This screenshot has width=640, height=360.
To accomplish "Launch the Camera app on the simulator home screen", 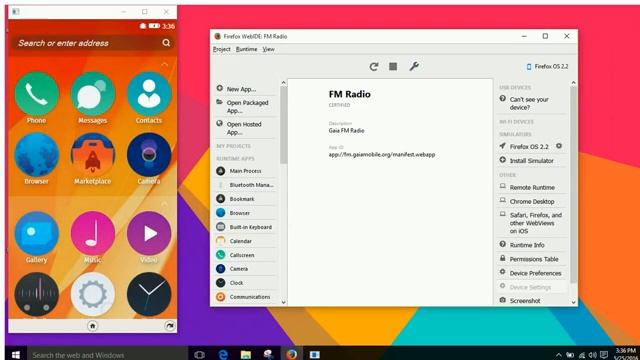I will pos(149,155).
